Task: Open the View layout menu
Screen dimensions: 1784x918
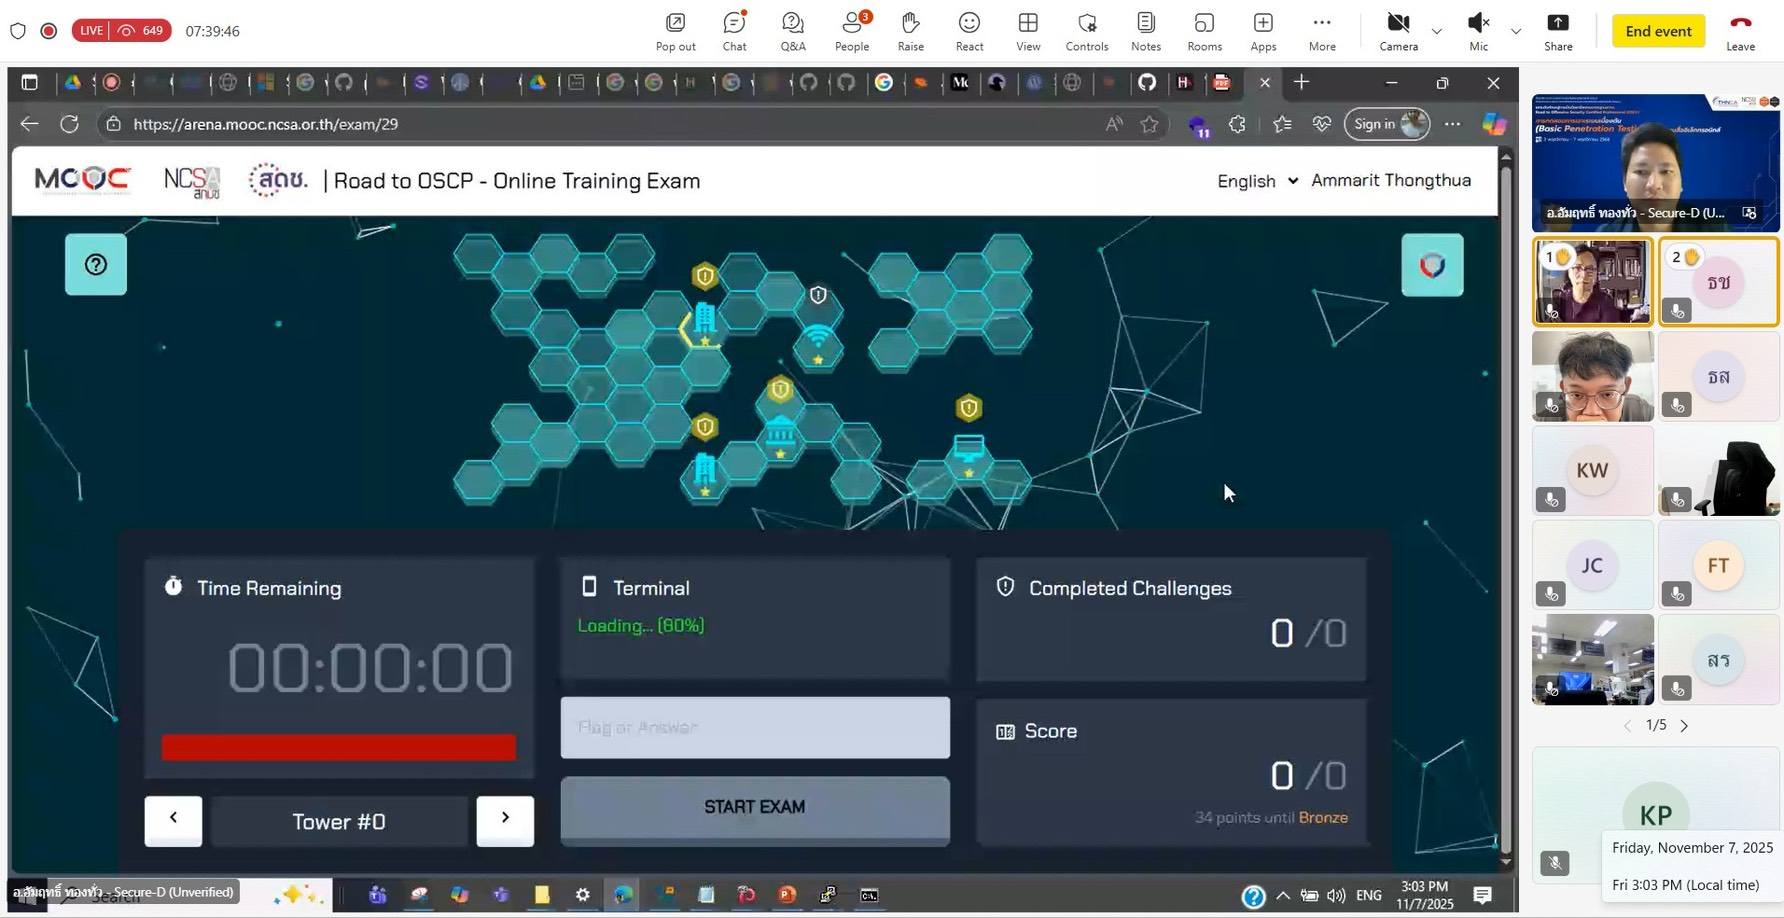Action: point(1028,31)
